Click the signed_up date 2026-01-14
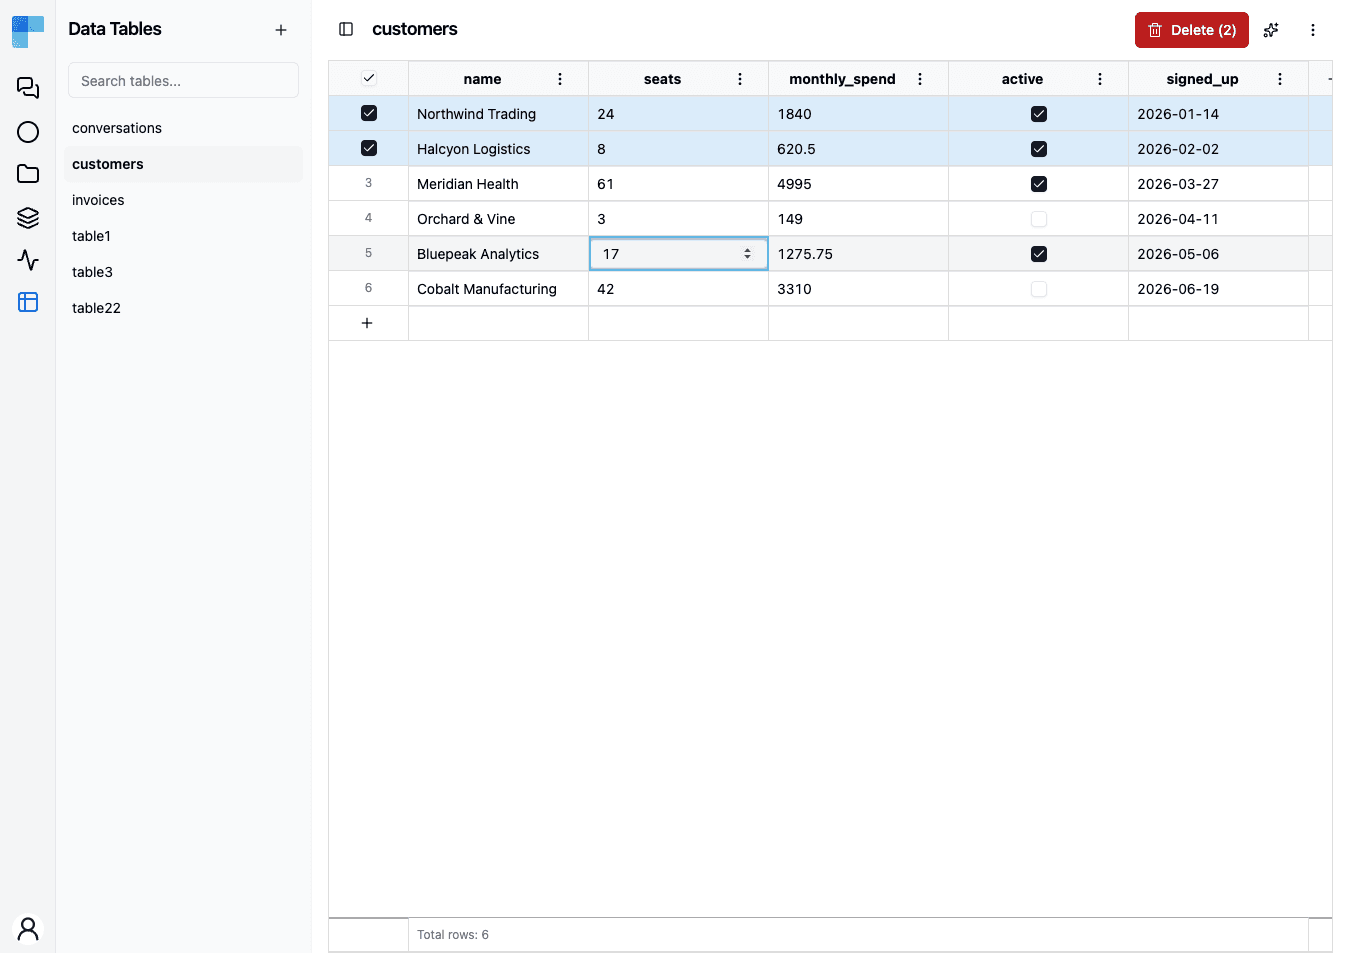Screen dimensions: 1349x953 click(1218, 114)
